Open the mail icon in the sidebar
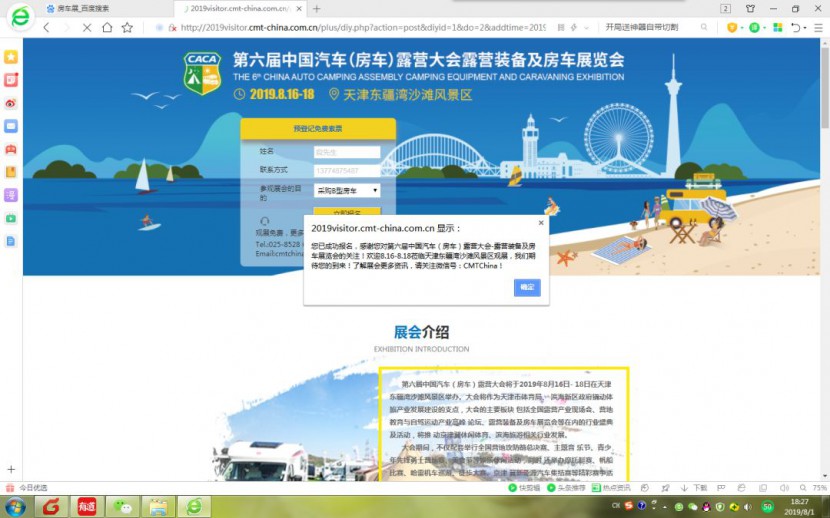Image resolution: width=830 pixels, height=518 pixels. click(11, 126)
